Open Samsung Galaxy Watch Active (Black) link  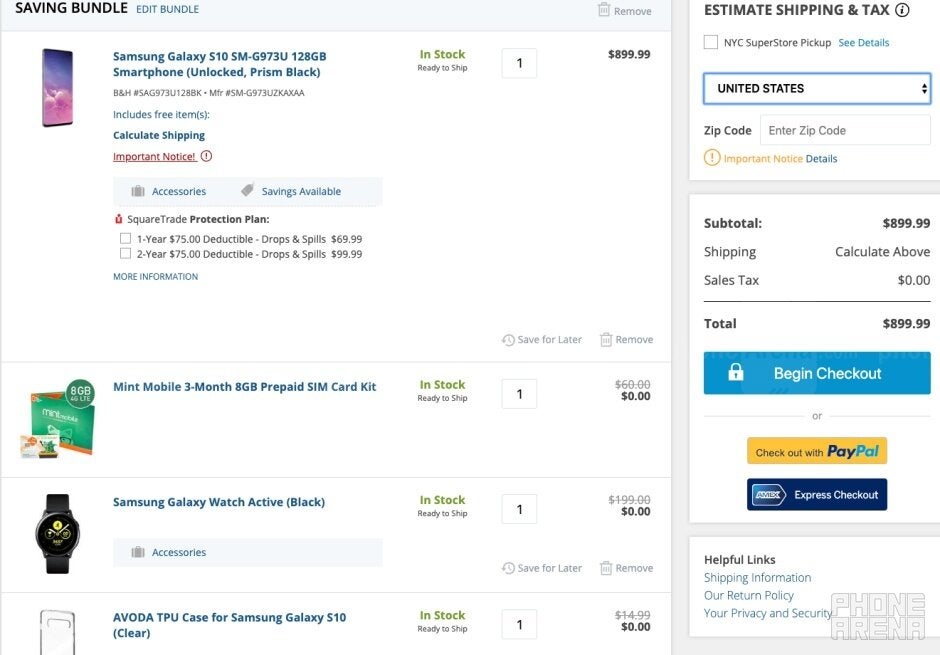click(219, 502)
